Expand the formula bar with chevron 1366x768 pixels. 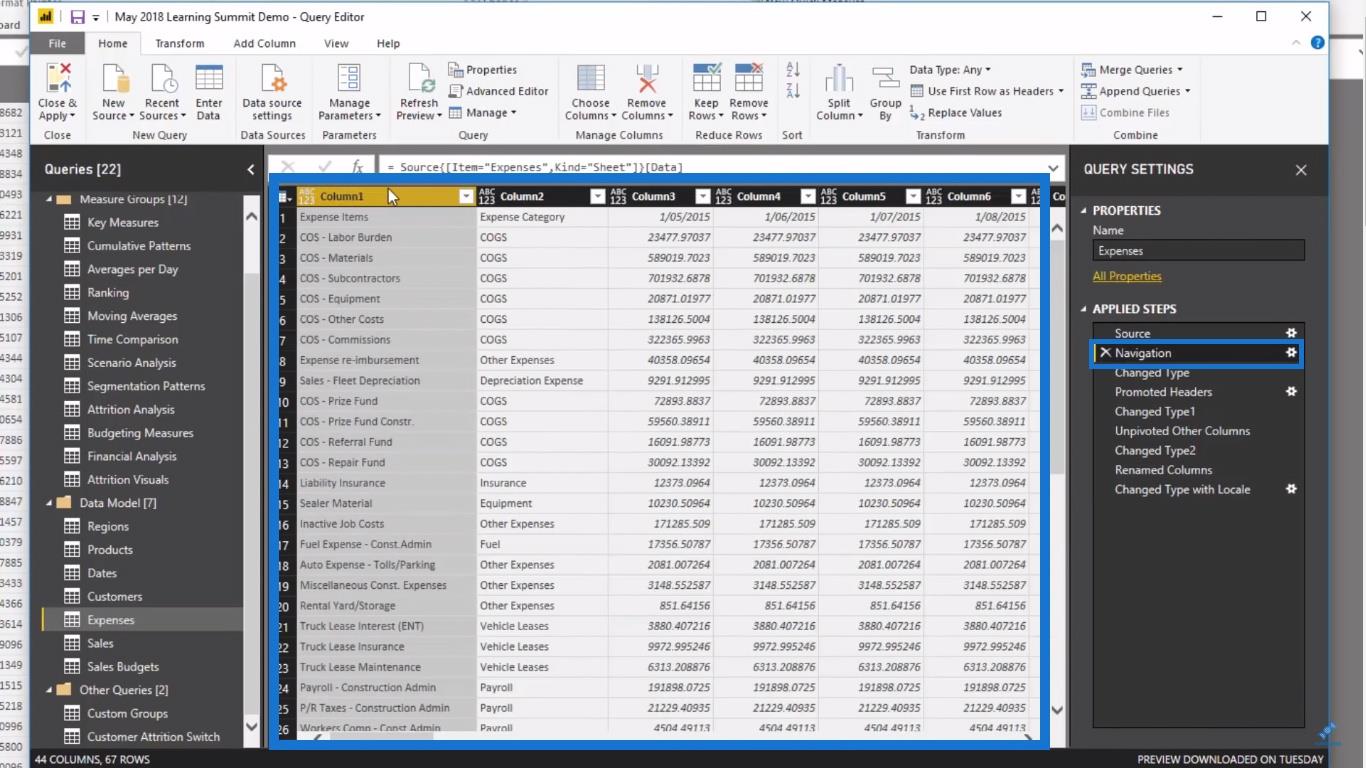tap(1054, 168)
